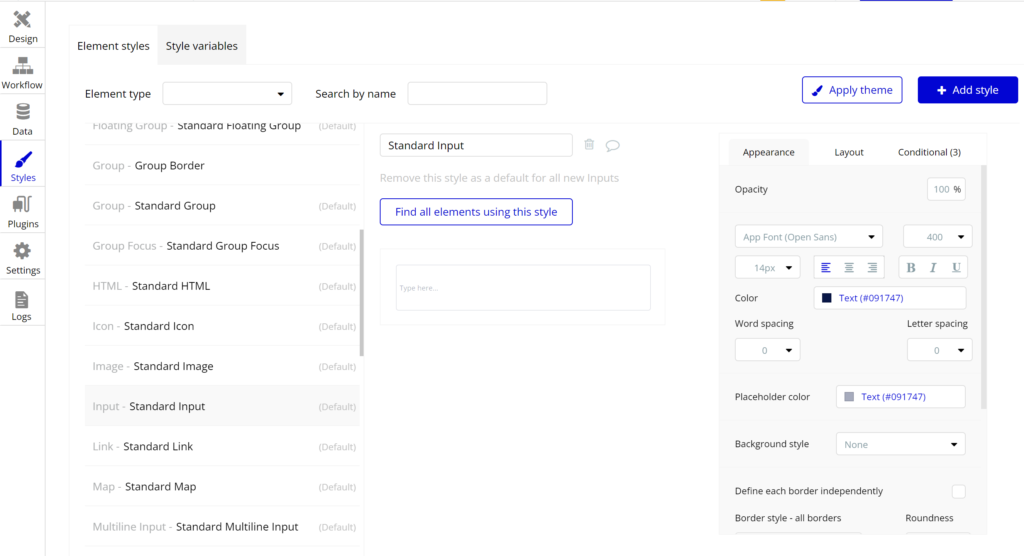The height and width of the screenshot is (556, 1024).
Task: Click Find all elements using this style
Action: pos(476,212)
